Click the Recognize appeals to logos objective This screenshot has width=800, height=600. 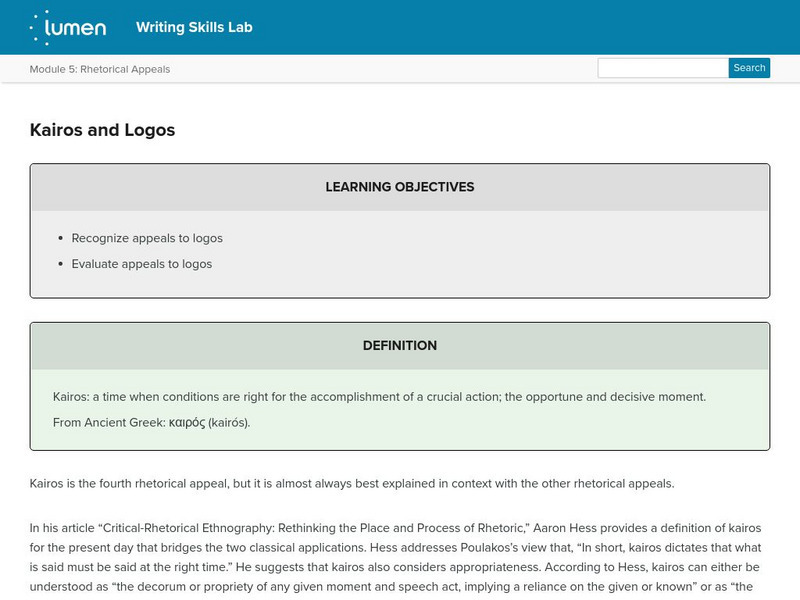coord(147,238)
